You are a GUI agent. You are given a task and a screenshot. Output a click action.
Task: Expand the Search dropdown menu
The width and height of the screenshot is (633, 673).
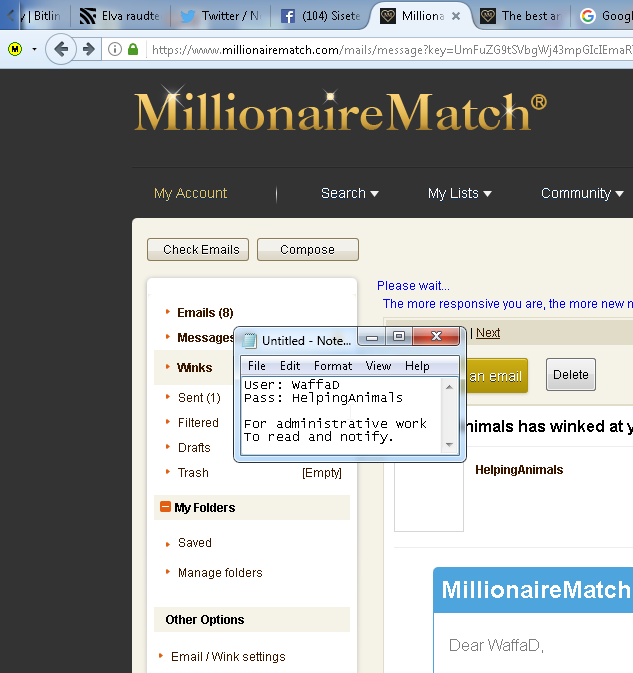tap(350, 193)
